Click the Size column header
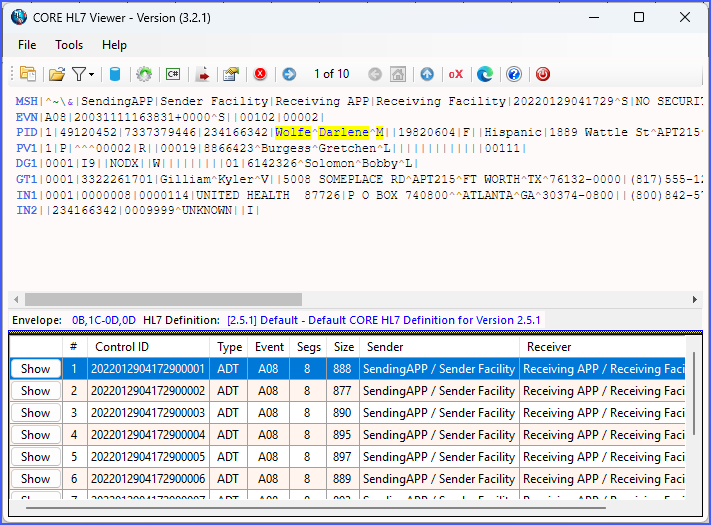Image resolution: width=711 pixels, height=525 pixels. [x=343, y=347]
